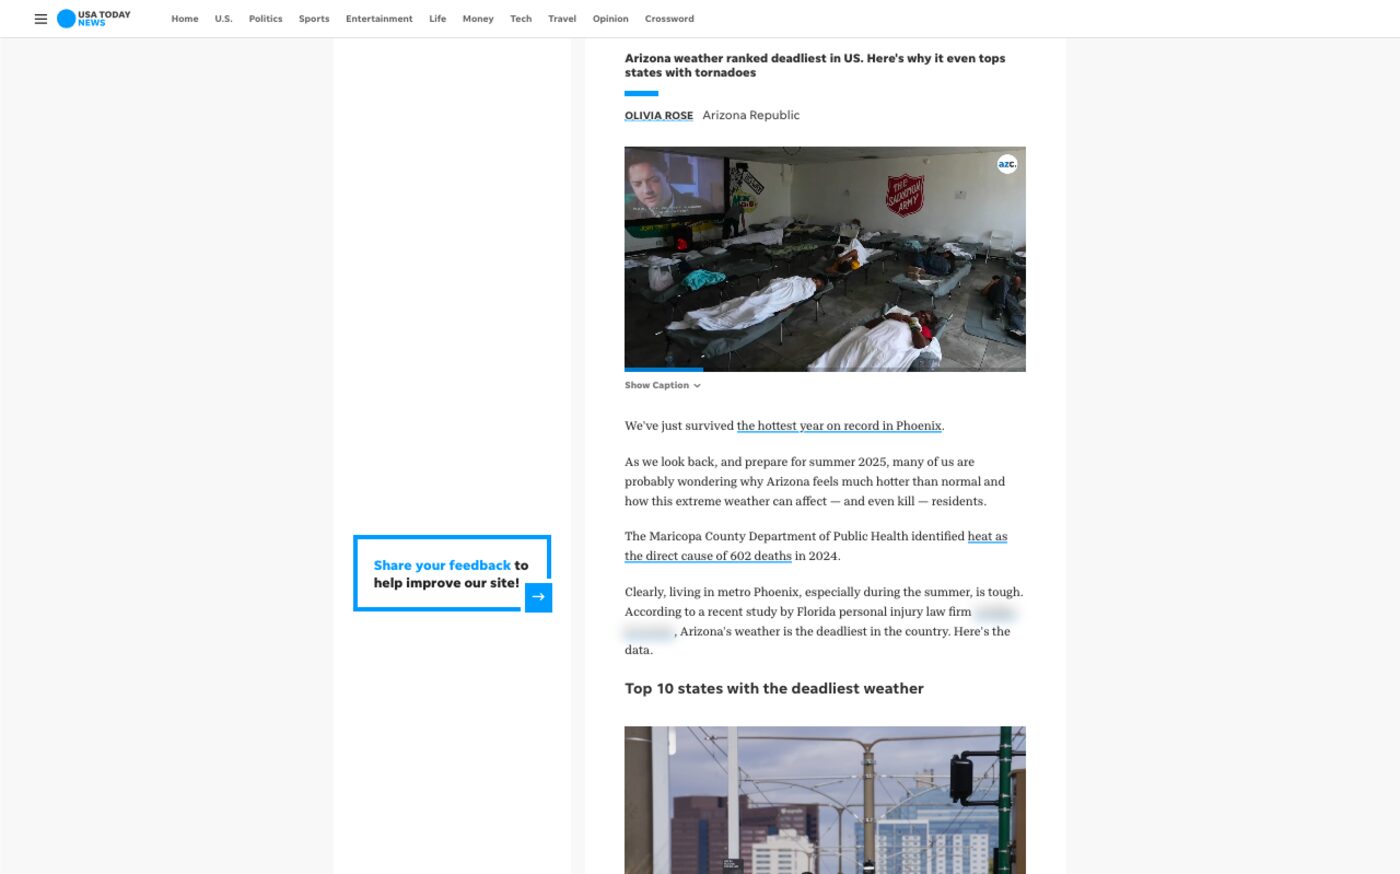The width and height of the screenshot is (1400, 874).
Task: Open the hamburger navigation menu
Action: (x=41, y=19)
